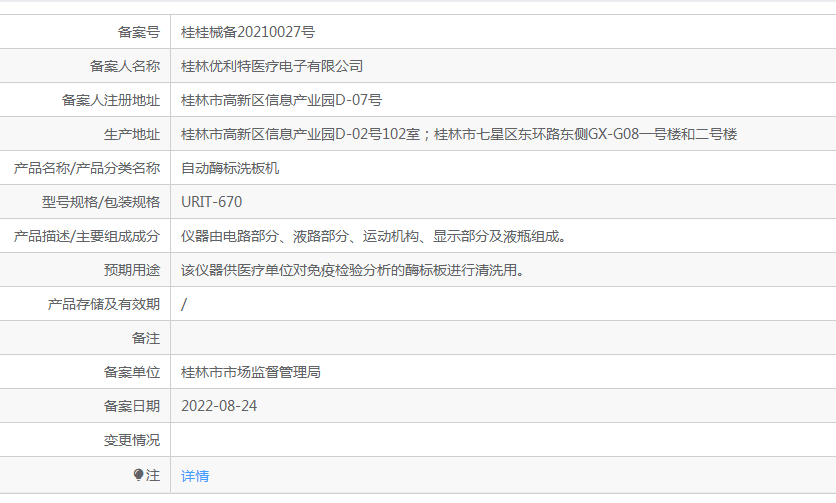Click the 生产地址 row label
The image size is (836, 503).
[x=132, y=134]
